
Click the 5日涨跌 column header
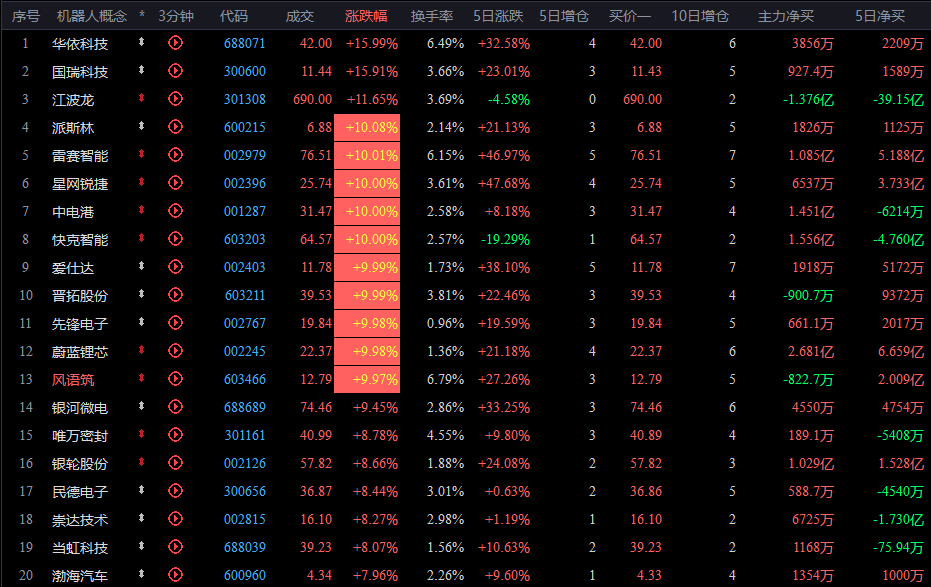tap(498, 16)
